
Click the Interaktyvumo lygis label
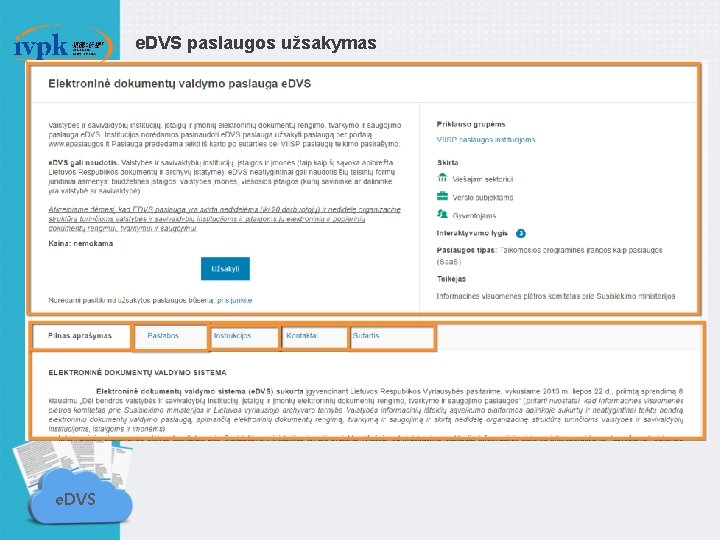point(472,233)
